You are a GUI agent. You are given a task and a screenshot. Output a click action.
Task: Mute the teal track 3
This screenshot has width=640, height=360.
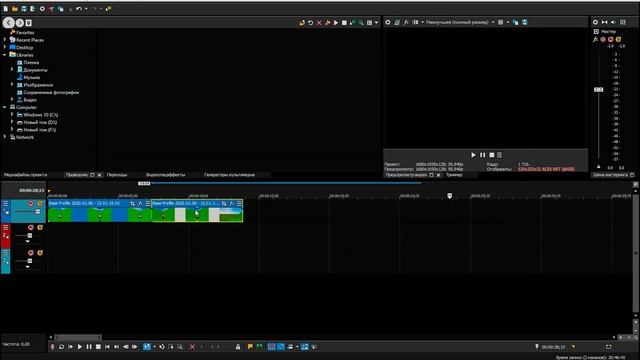click(31, 253)
